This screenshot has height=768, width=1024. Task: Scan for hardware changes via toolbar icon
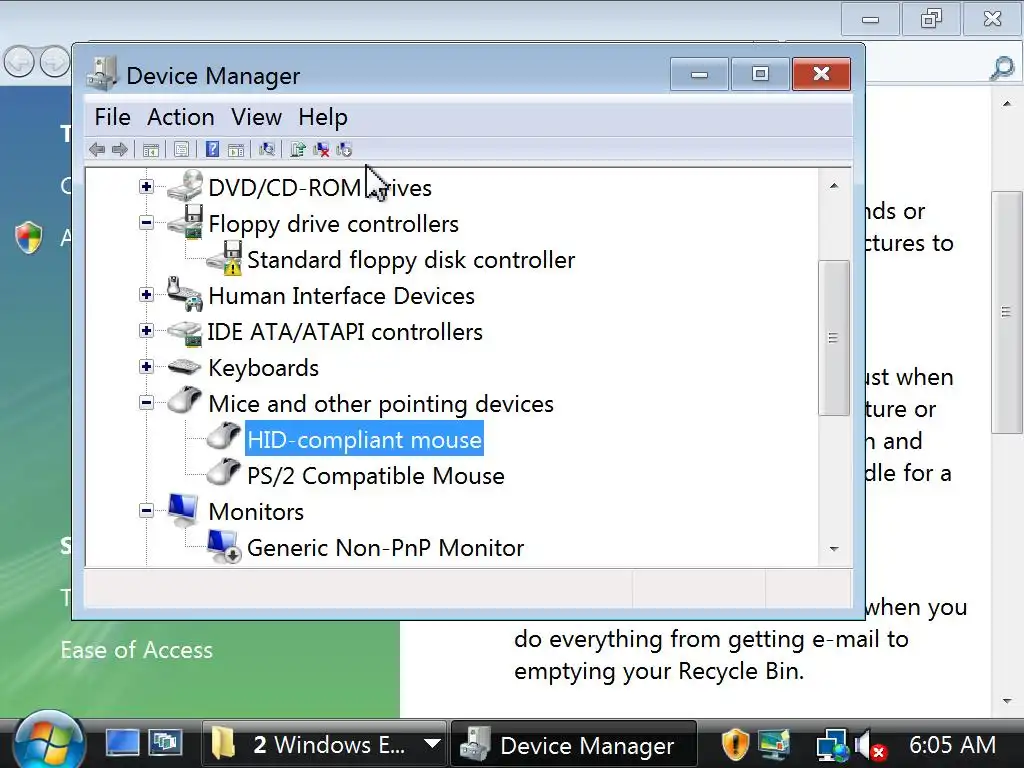click(266, 150)
